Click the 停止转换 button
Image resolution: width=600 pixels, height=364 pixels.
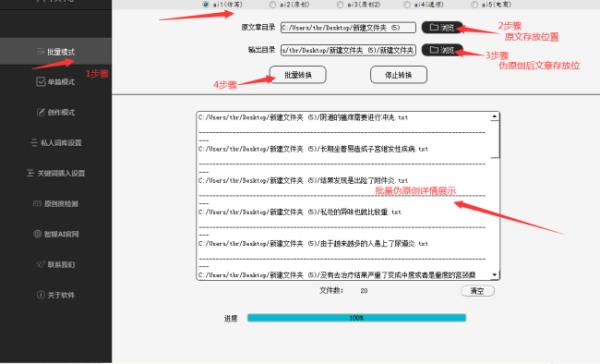click(x=398, y=75)
